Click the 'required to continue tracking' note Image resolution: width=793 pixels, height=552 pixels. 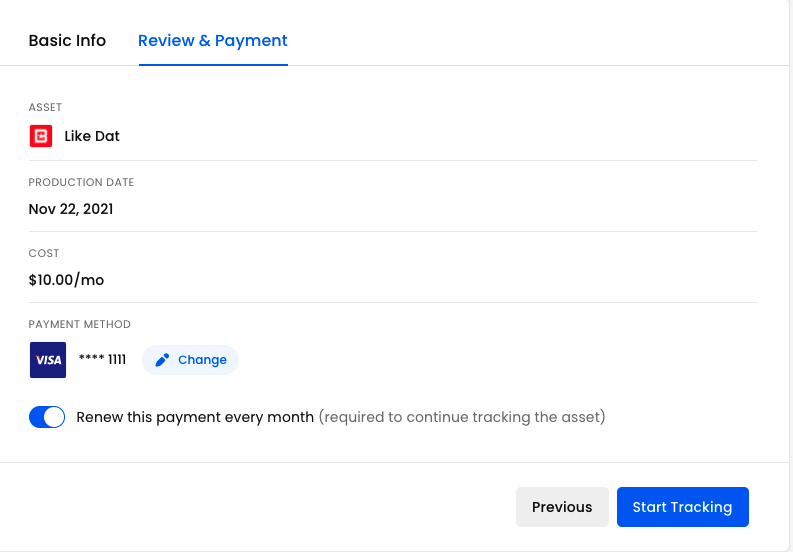point(462,417)
